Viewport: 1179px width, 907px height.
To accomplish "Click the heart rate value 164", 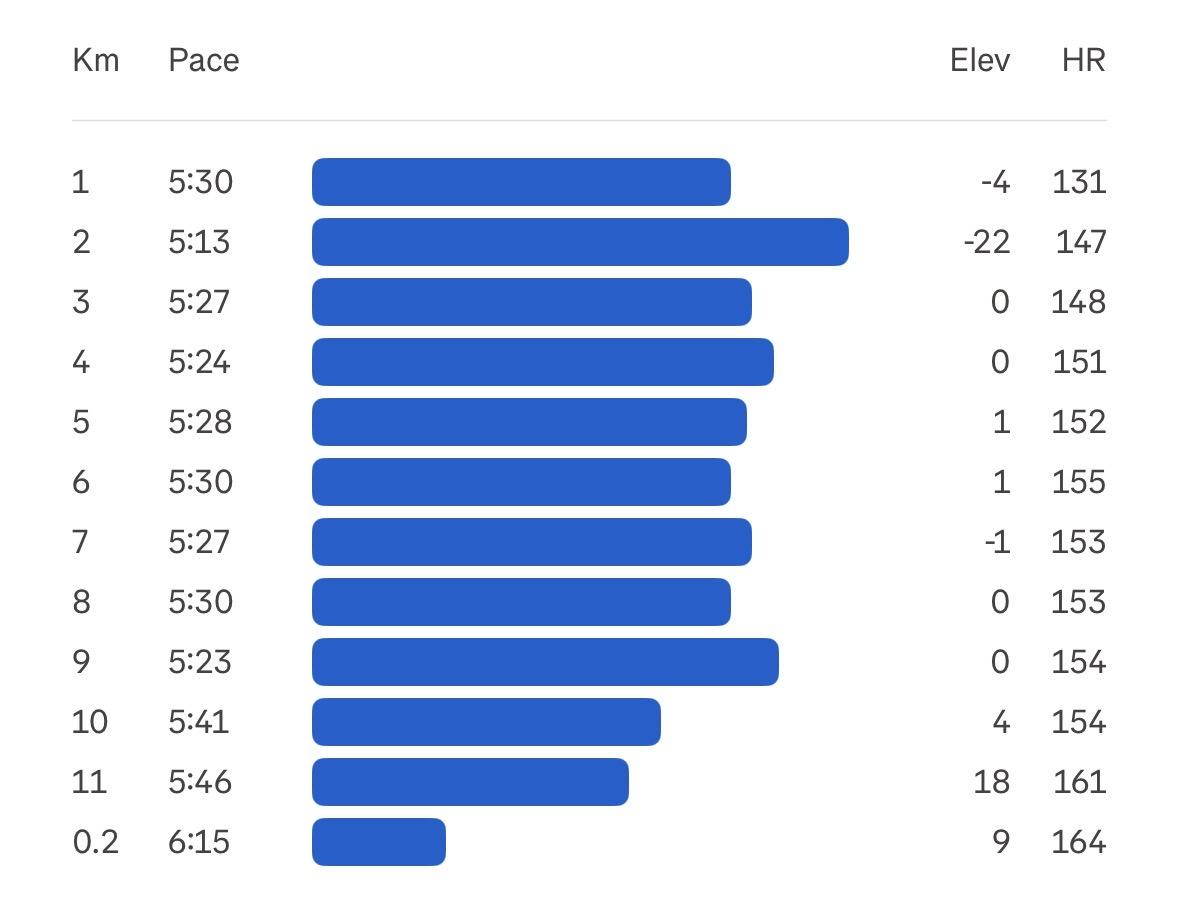I will point(1078,842).
